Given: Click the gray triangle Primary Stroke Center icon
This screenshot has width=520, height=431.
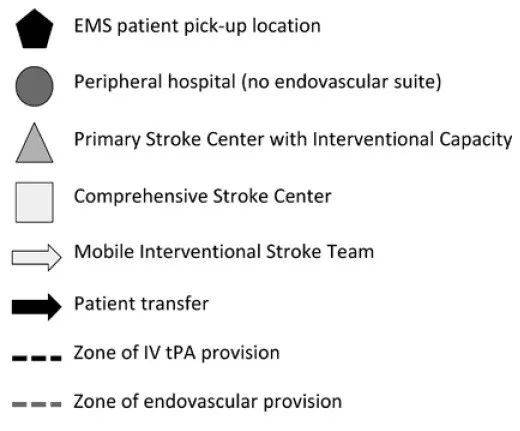Looking at the screenshot, I should (x=34, y=143).
